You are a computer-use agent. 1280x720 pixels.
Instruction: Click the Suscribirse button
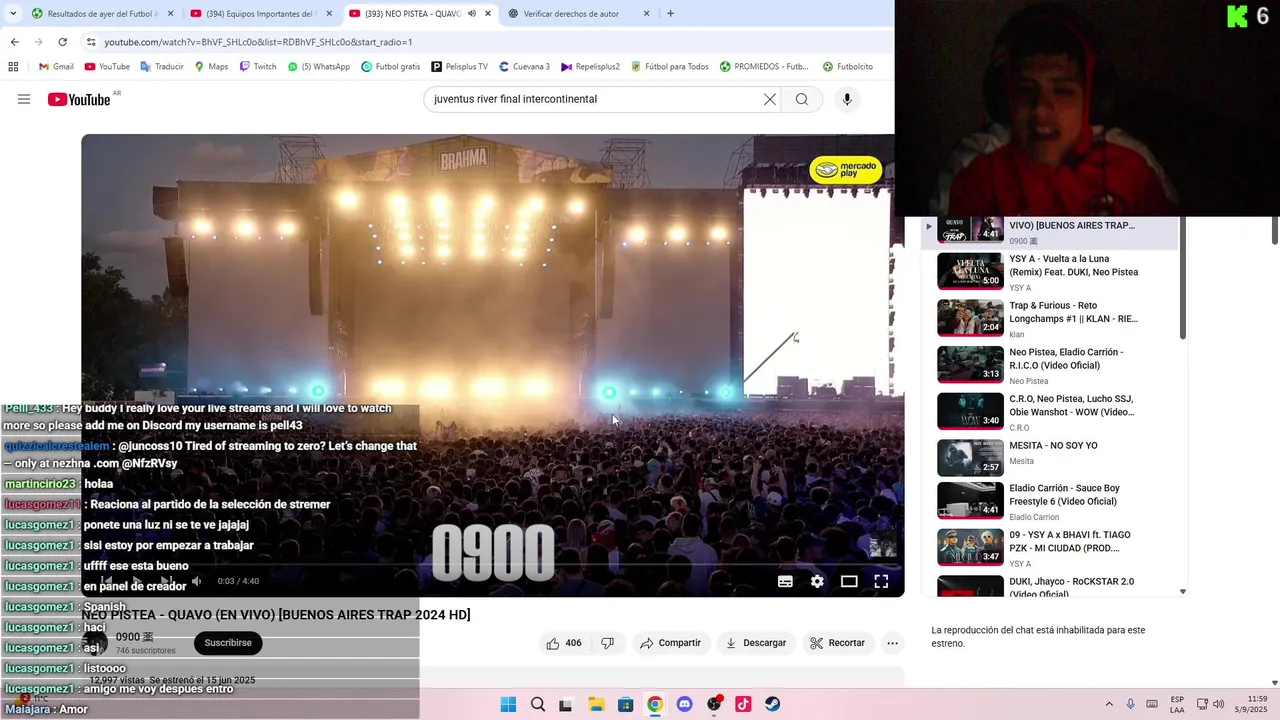[x=228, y=643]
